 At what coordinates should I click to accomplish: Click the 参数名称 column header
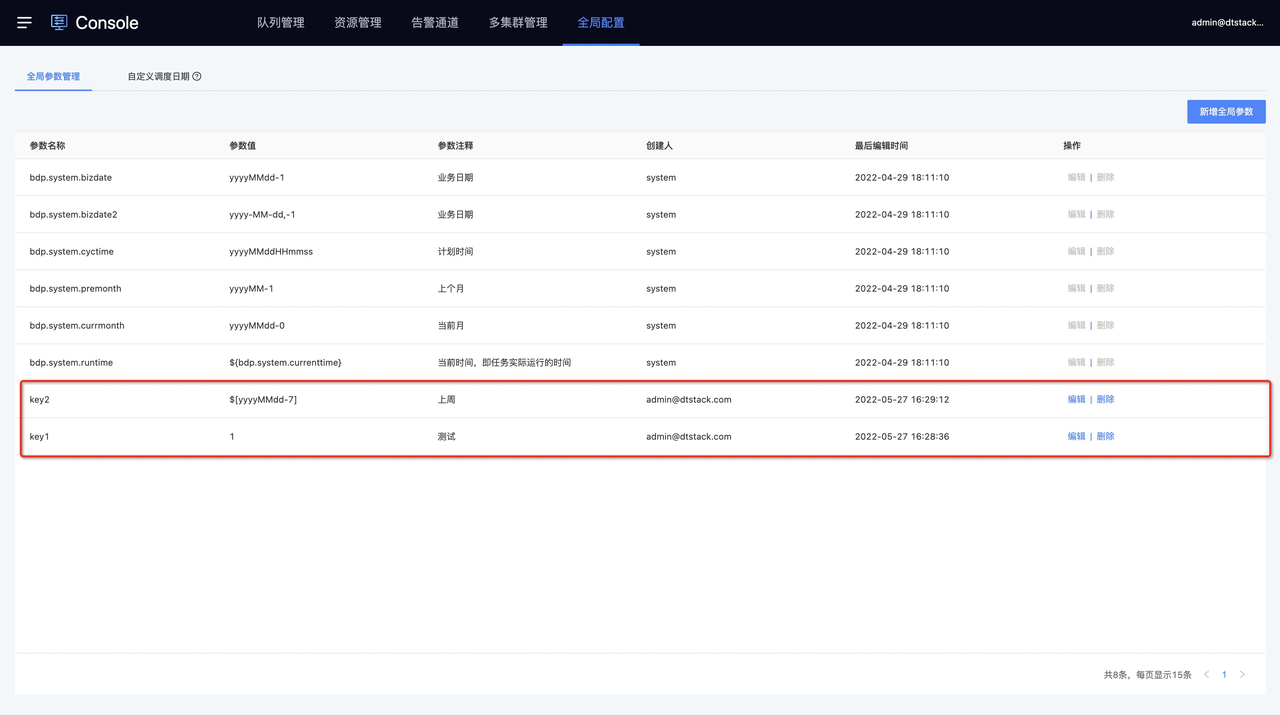(47, 146)
